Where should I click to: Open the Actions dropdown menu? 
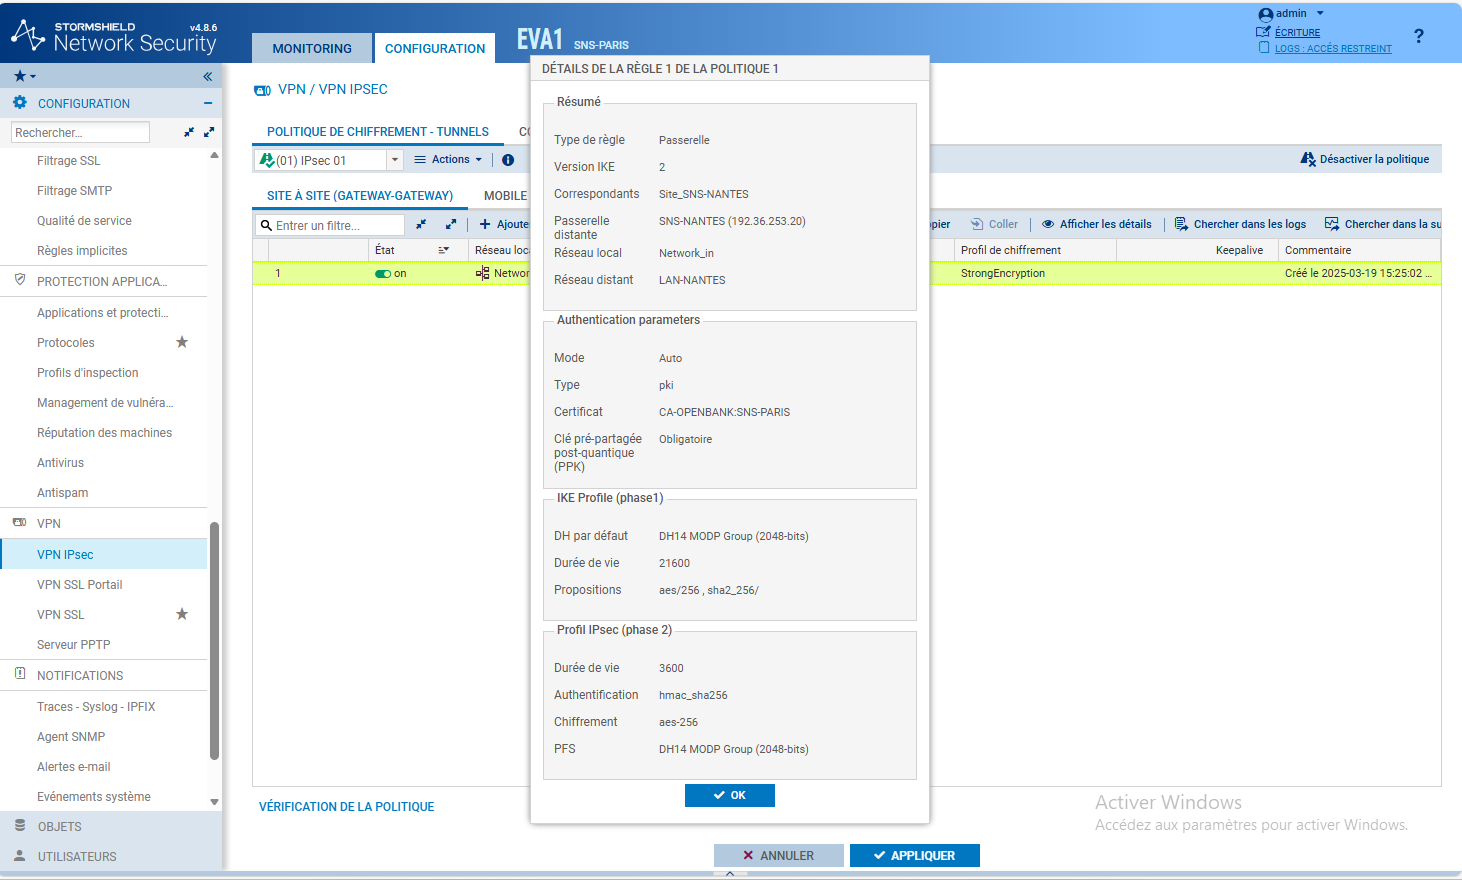coord(448,160)
